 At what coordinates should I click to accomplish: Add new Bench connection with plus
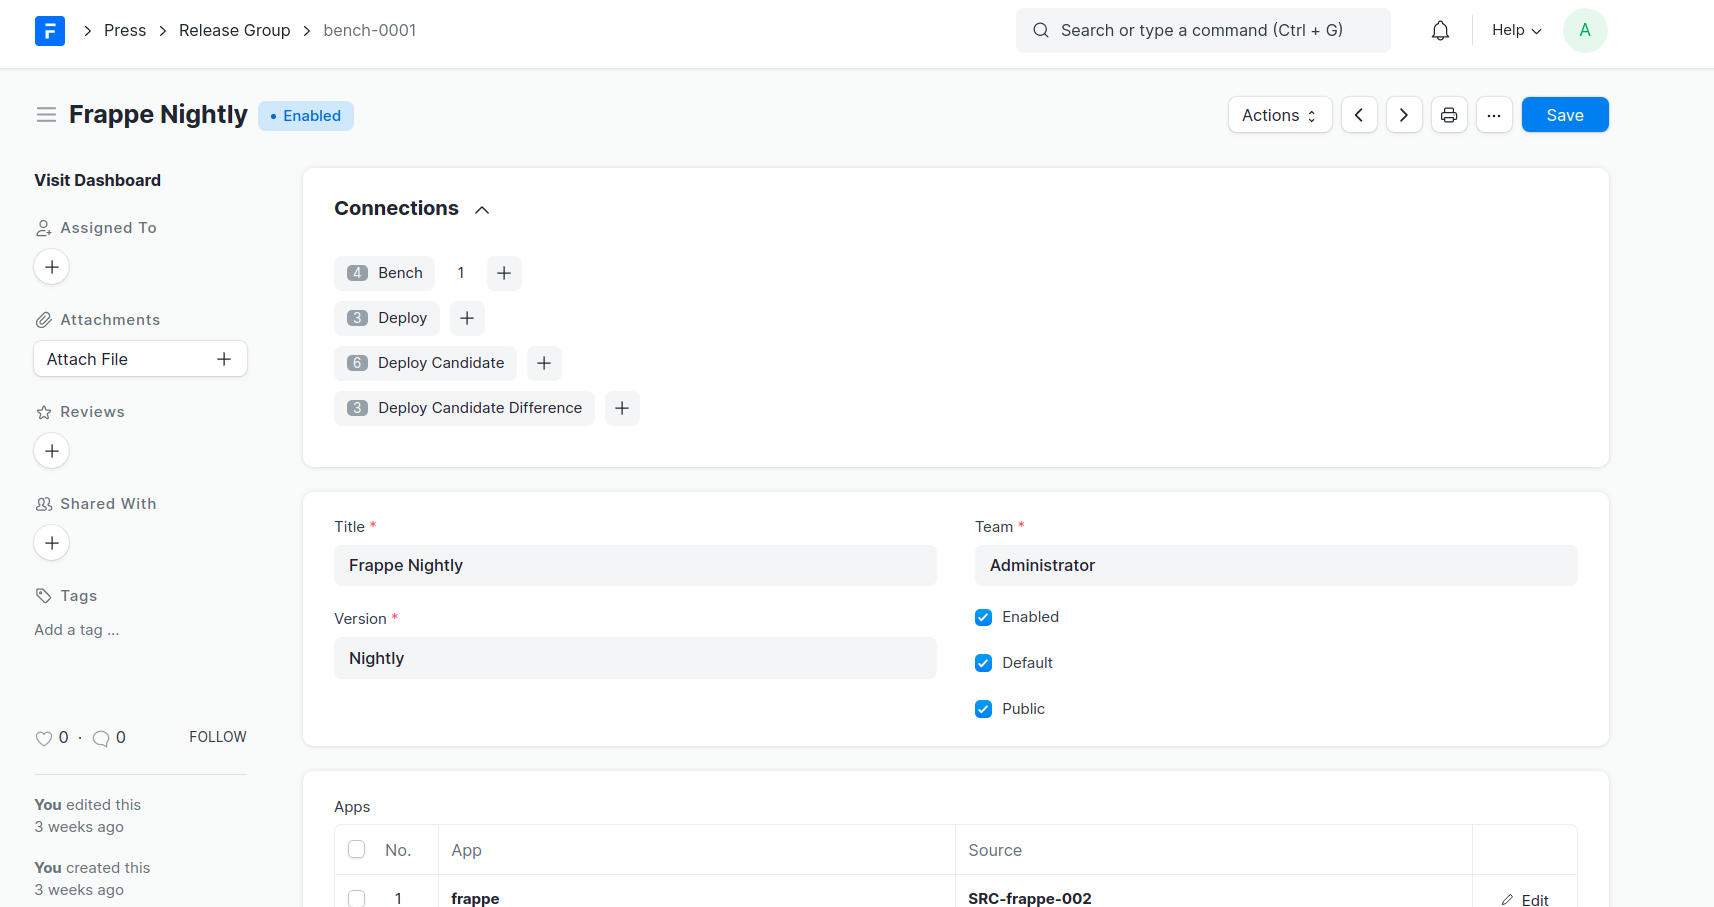tap(504, 273)
